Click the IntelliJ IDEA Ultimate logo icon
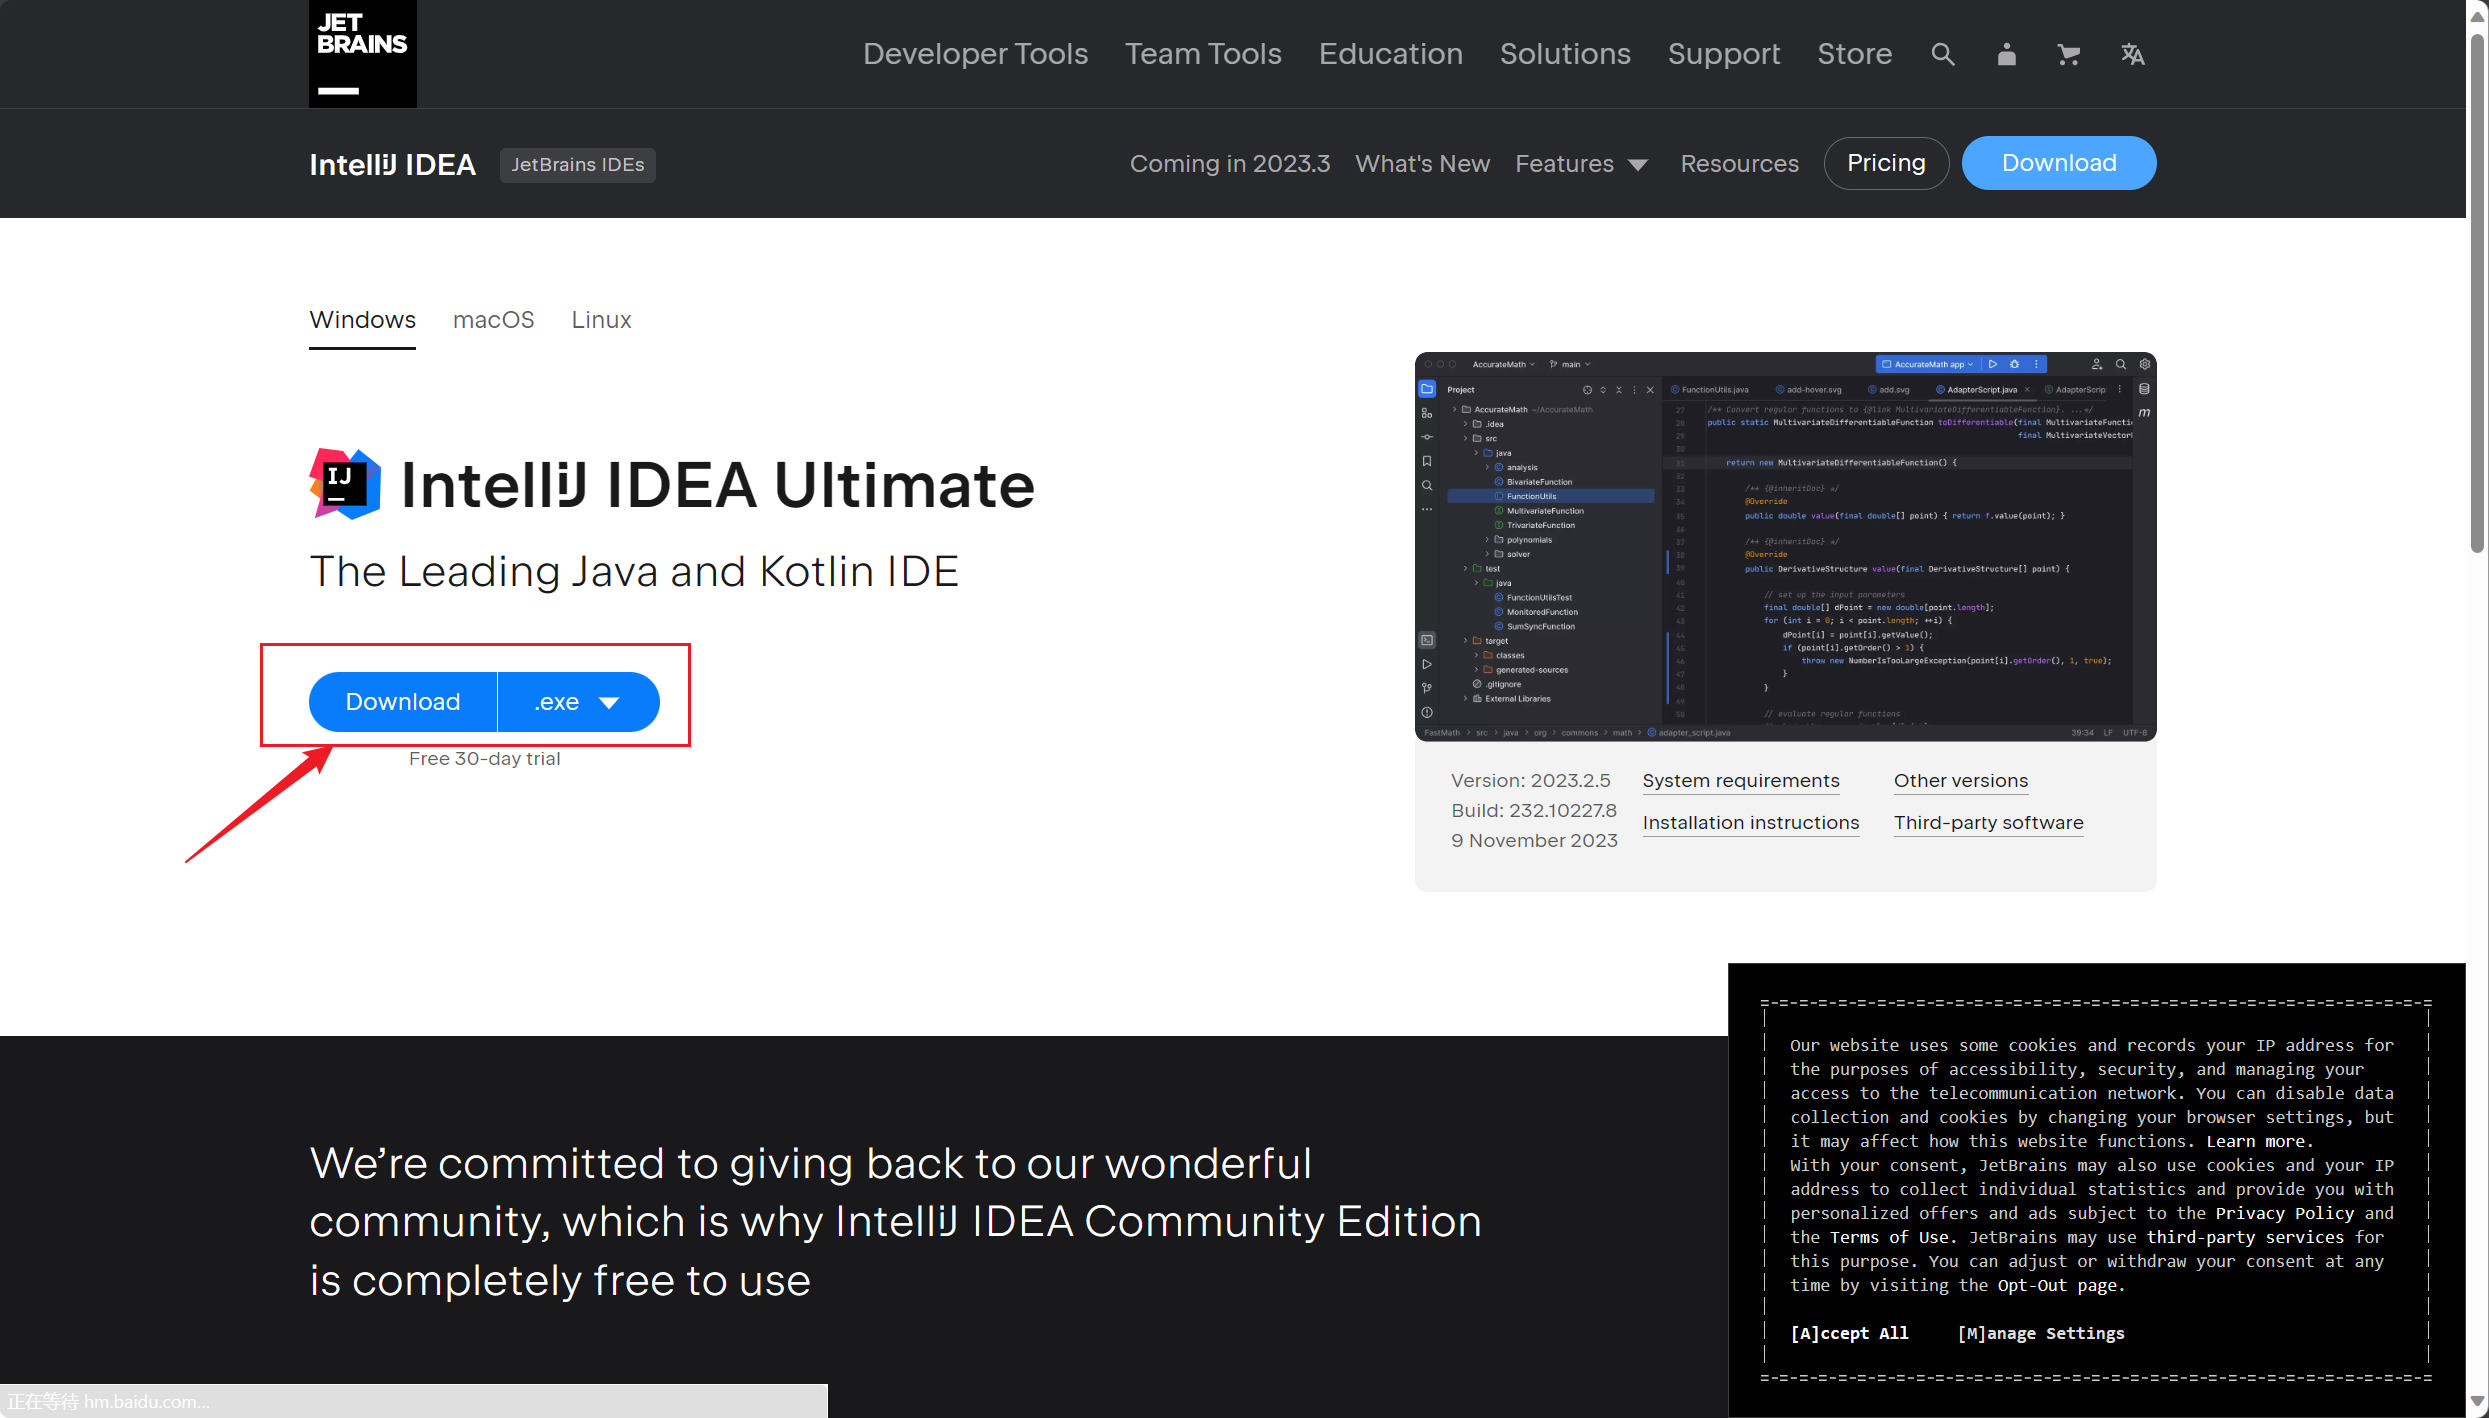This screenshot has height=1418, width=2489. click(x=345, y=484)
